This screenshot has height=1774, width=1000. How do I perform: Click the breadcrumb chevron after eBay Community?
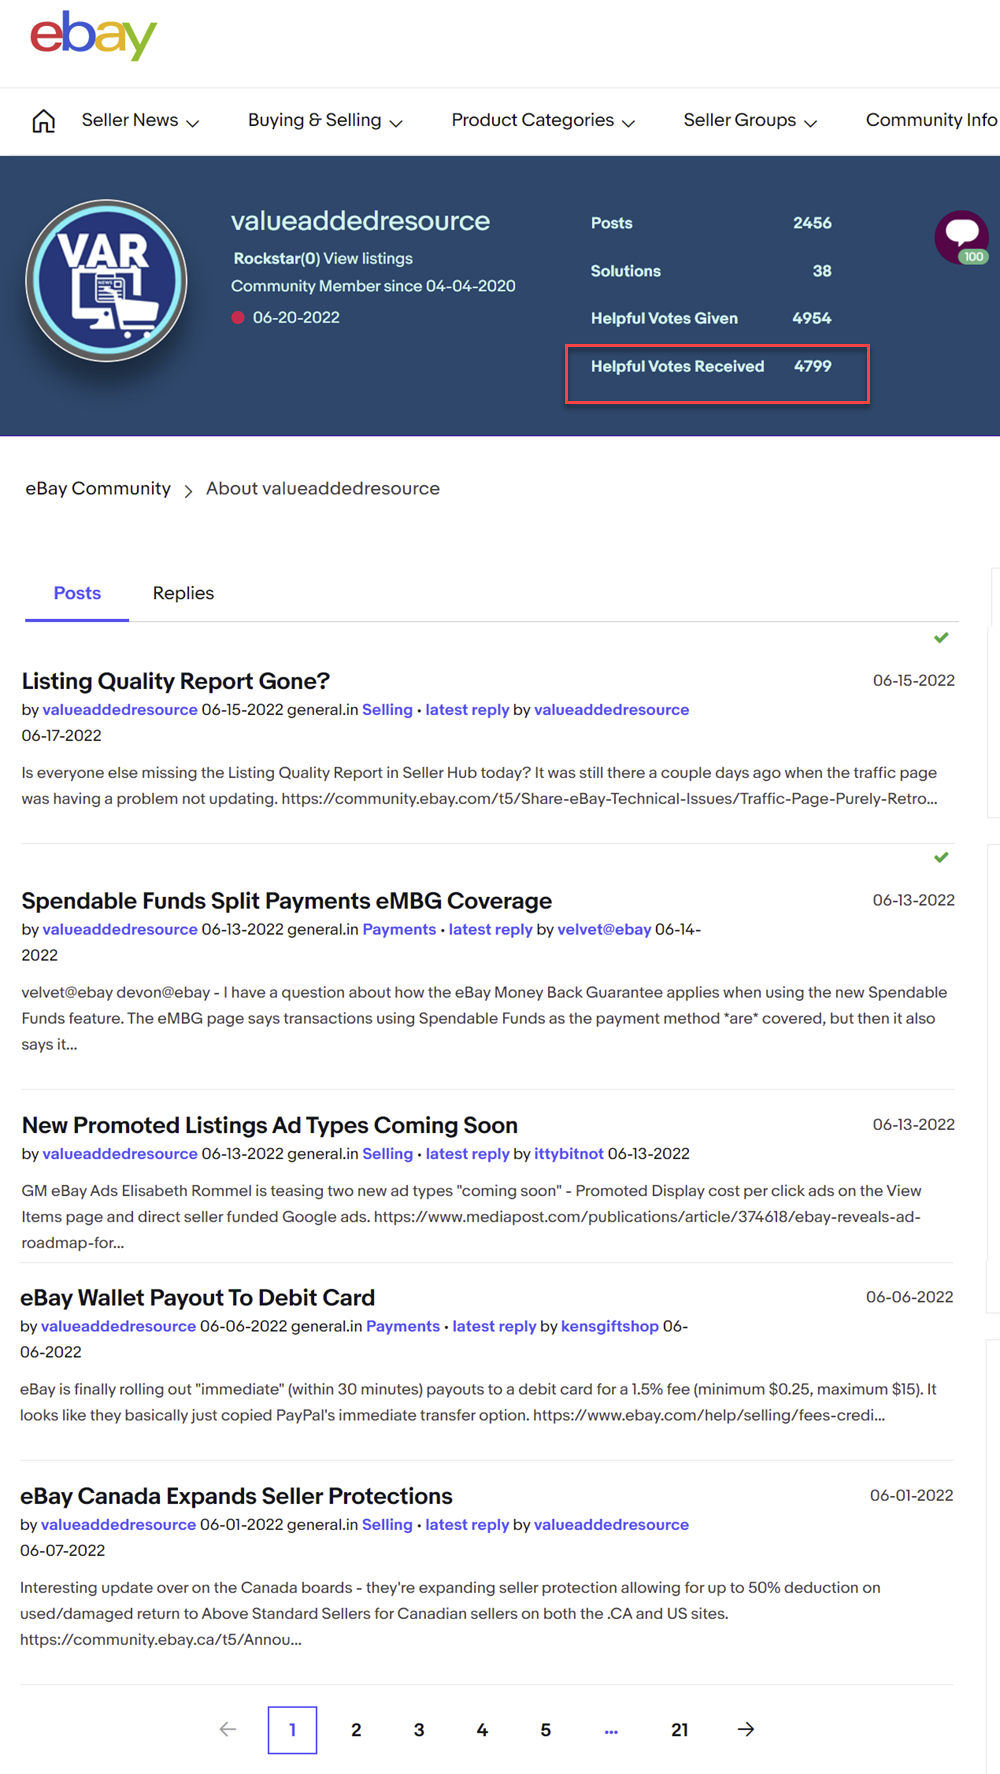pyautogui.click(x=188, y=491)
